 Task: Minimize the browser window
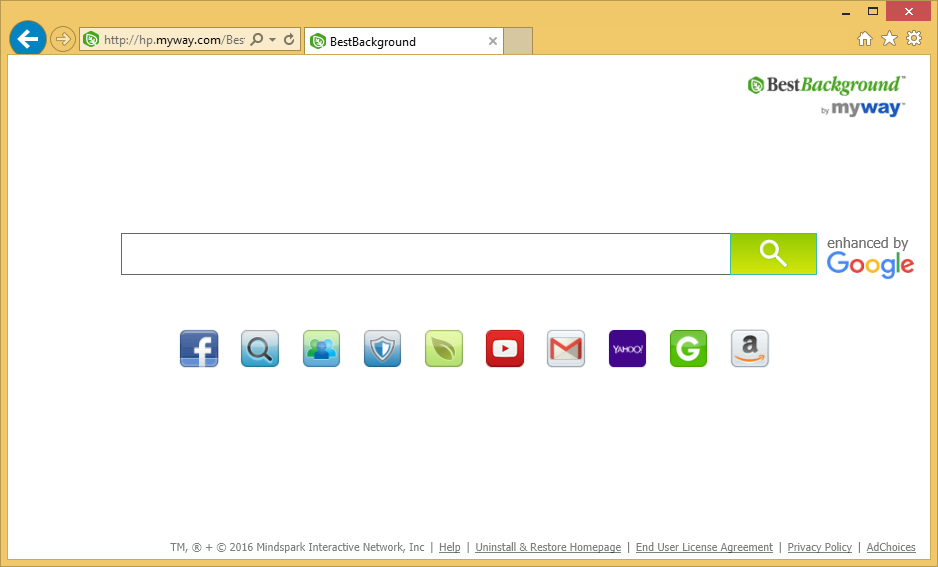coord(846,12)
